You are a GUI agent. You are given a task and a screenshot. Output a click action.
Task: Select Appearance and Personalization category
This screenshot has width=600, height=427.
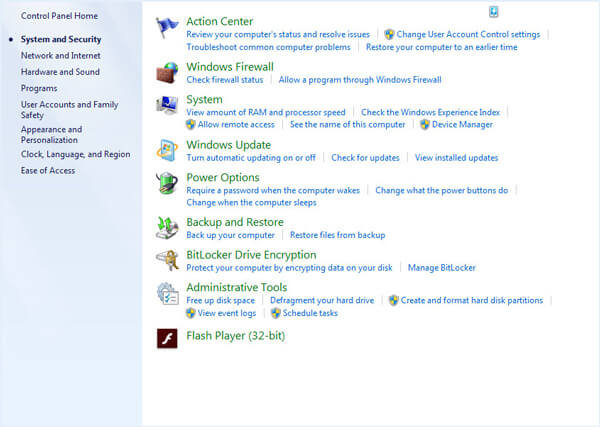click(x=51, y=135)
